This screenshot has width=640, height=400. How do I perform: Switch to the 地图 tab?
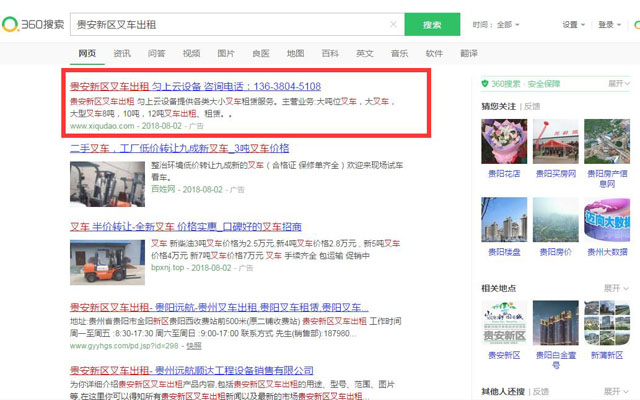pyautogui.click(x=296, y=53)
